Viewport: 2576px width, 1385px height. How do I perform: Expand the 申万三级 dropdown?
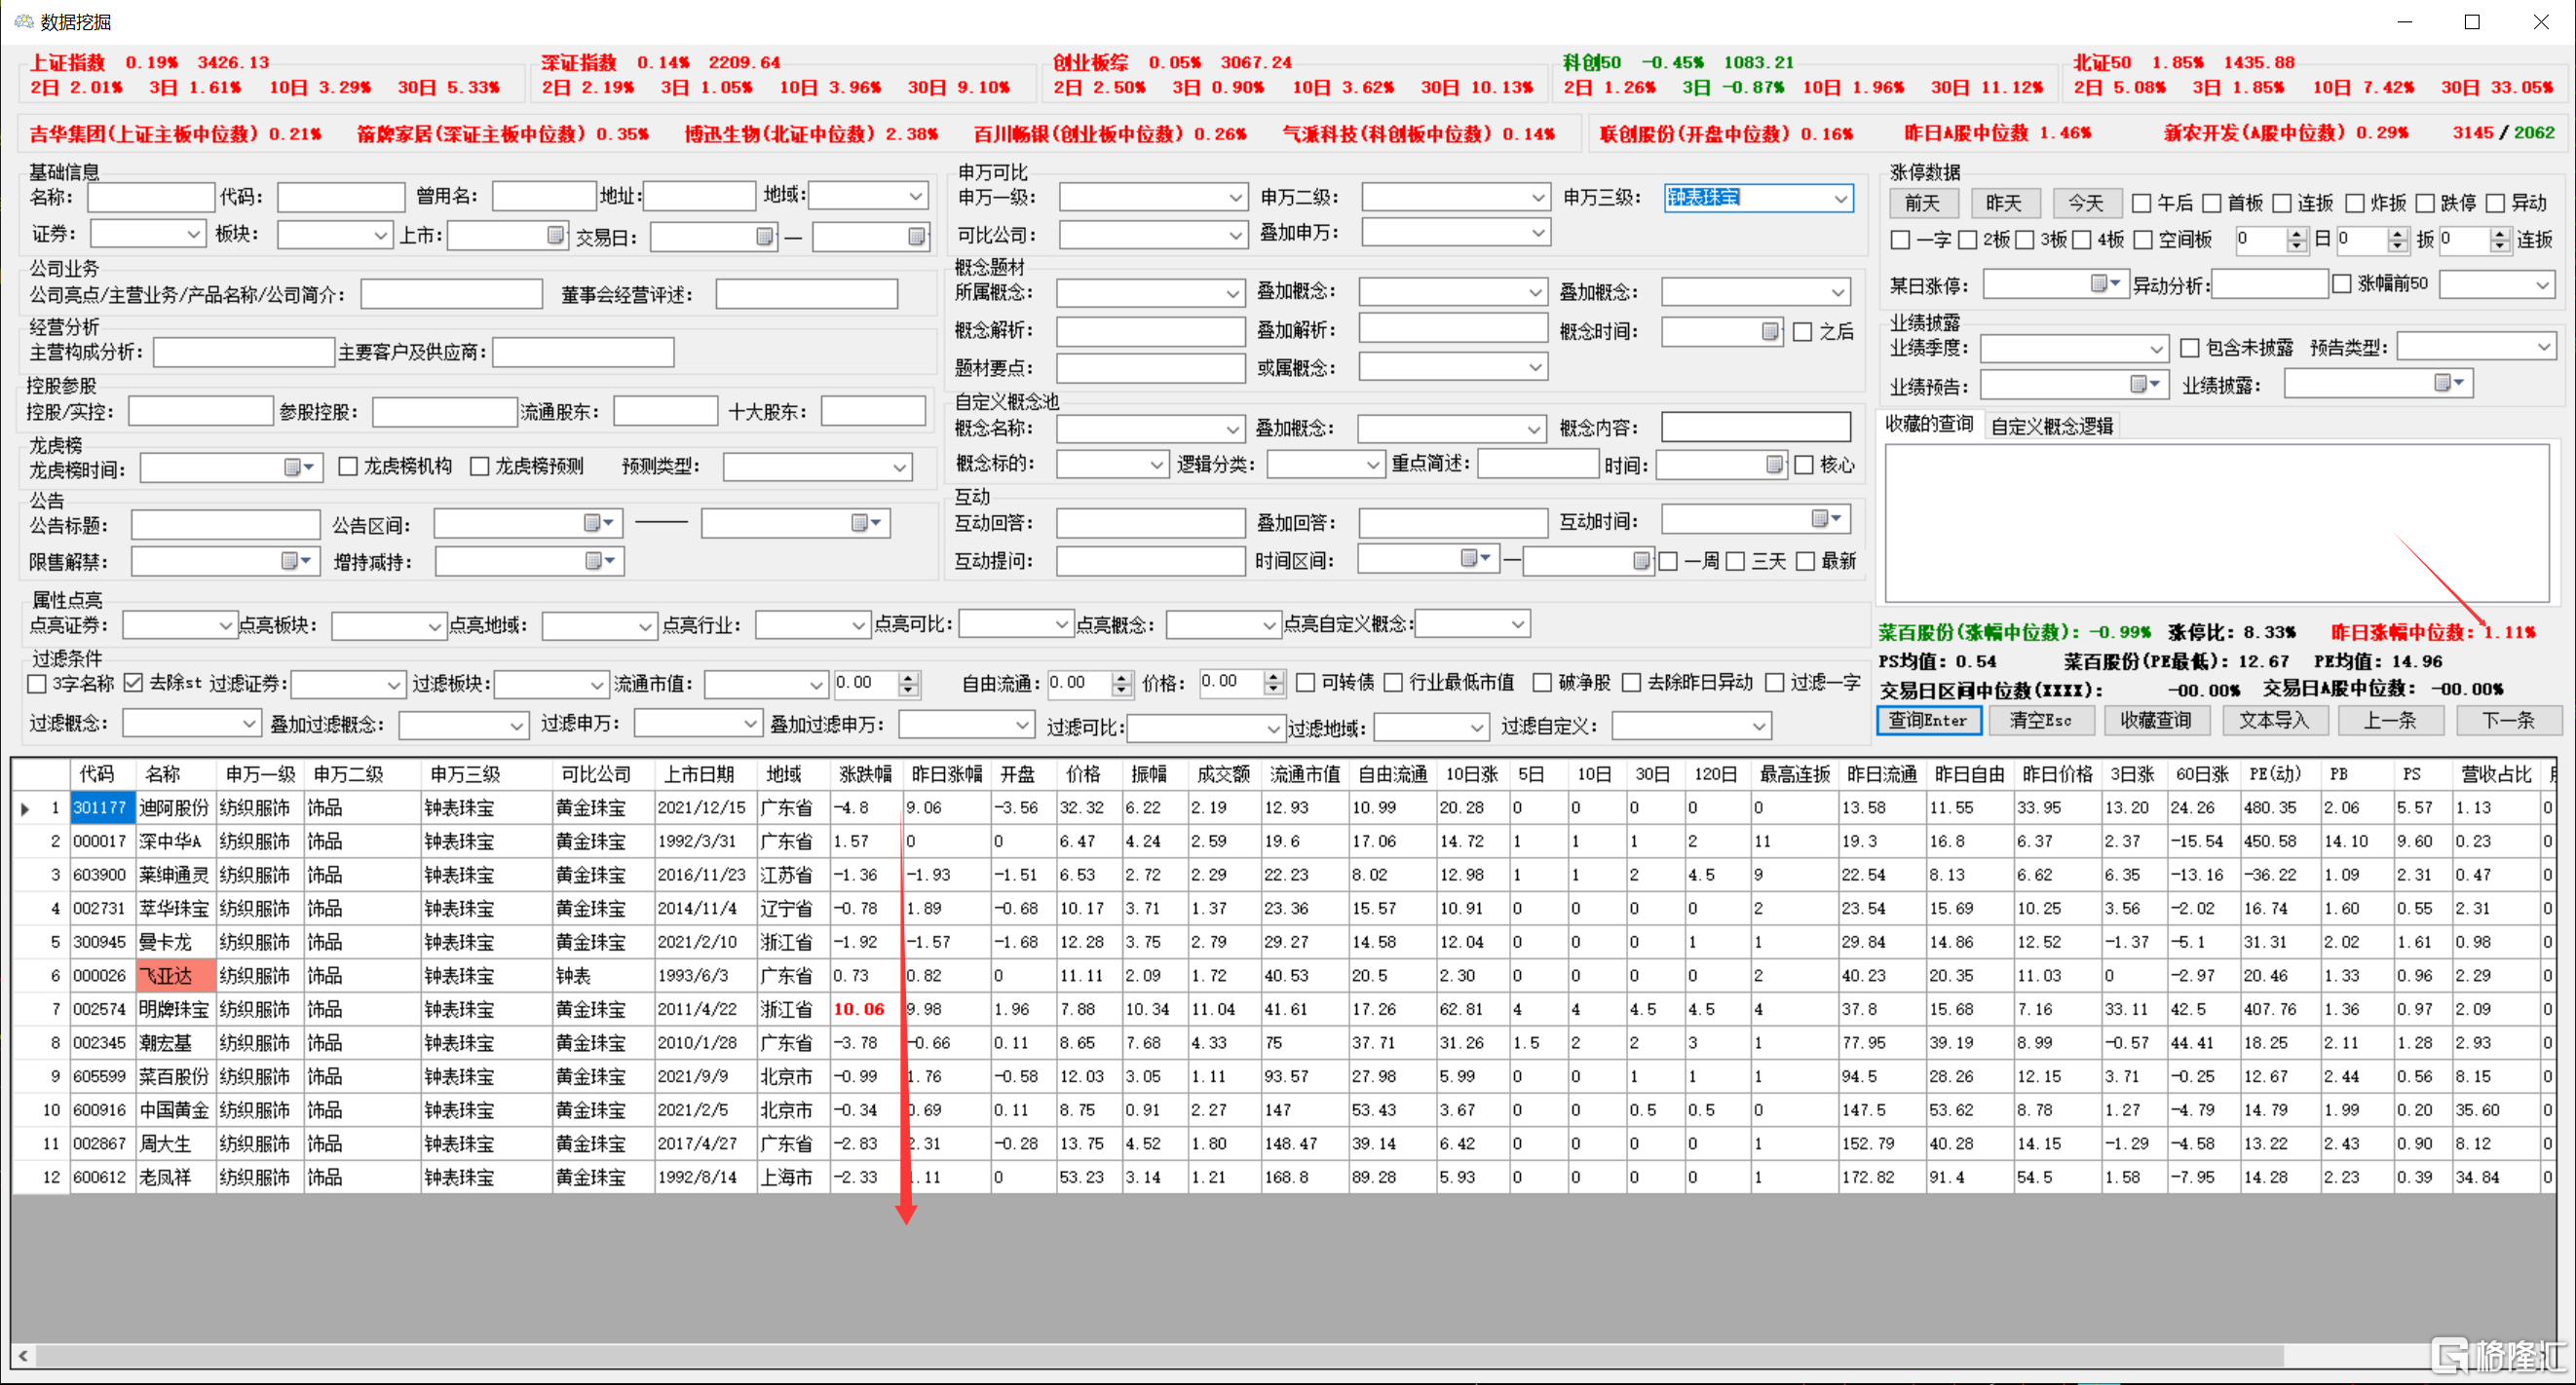(1840, 199)
